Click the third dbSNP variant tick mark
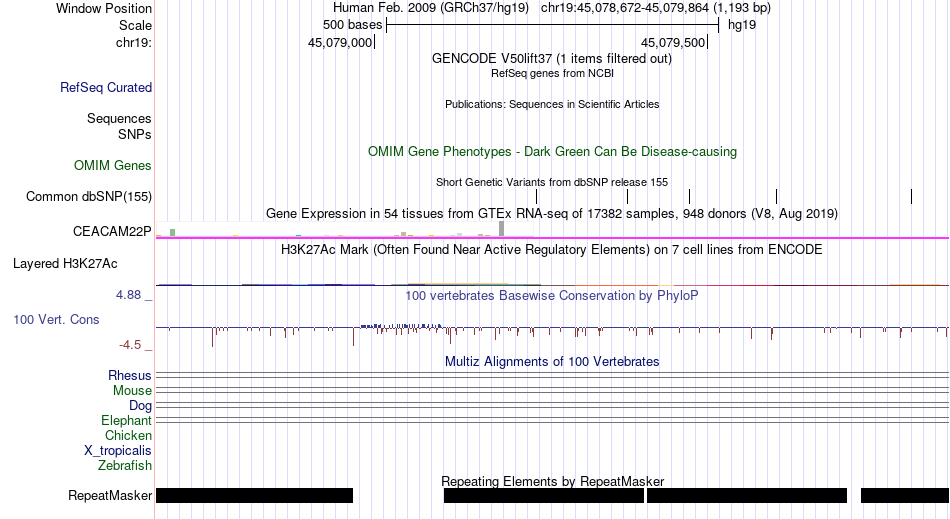 [689, 196]
